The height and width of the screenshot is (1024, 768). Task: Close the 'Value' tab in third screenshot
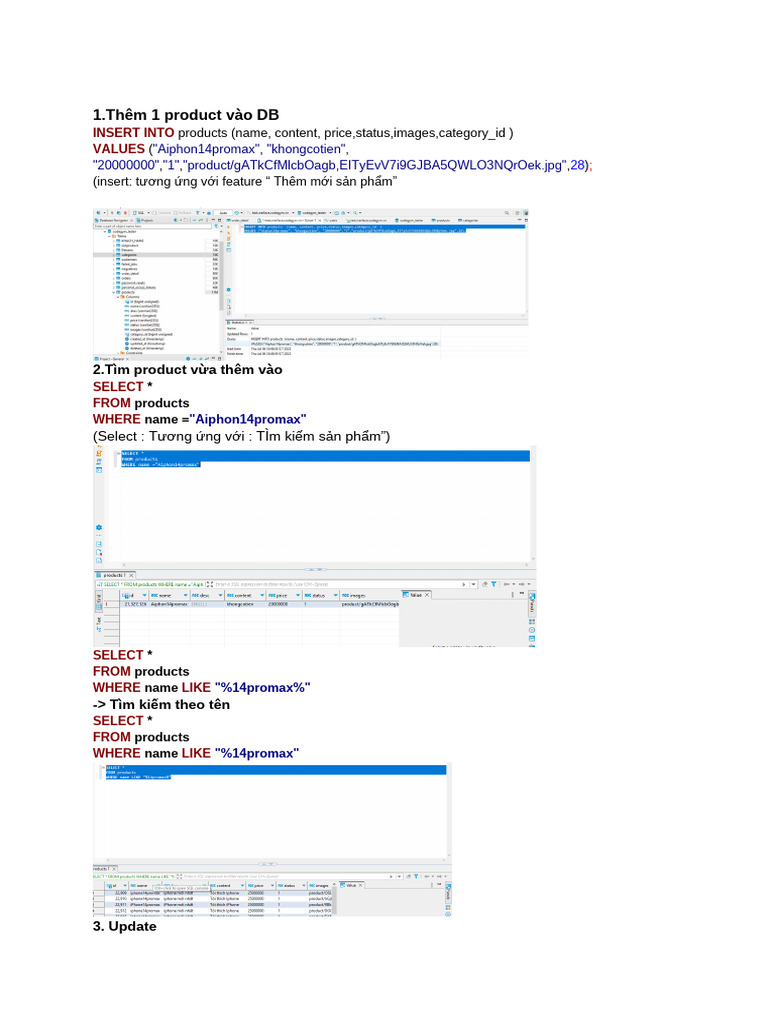pos(360,885)
